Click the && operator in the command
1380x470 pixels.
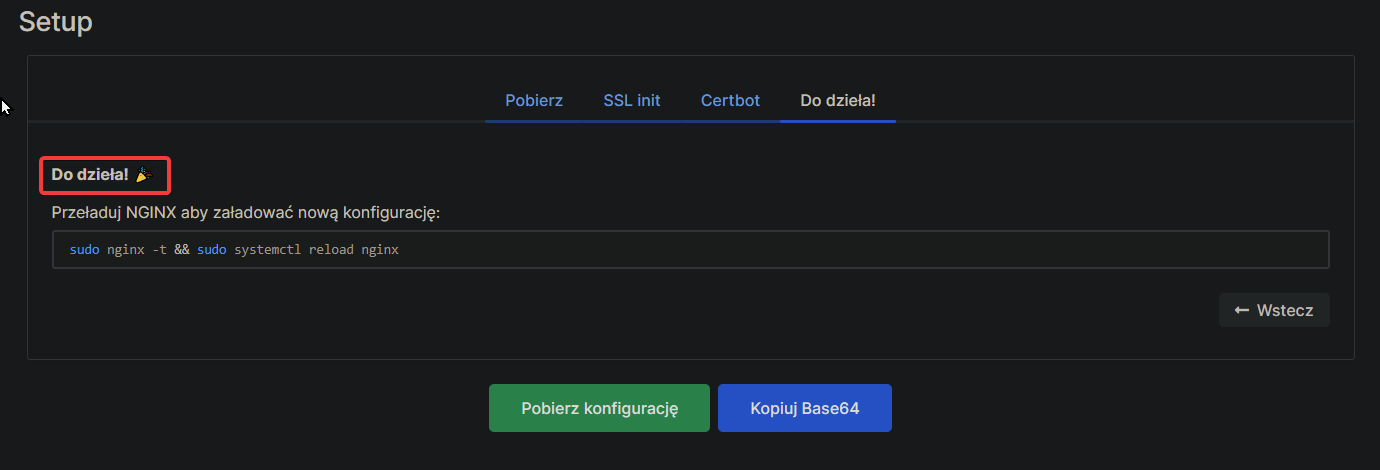tap(181, 250)
